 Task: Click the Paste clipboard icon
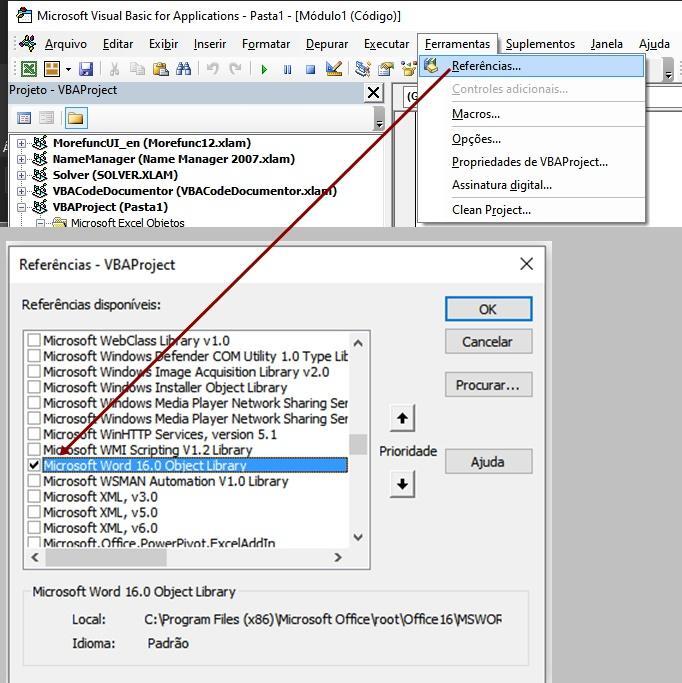pyautogui.click(x=161, y=69)
